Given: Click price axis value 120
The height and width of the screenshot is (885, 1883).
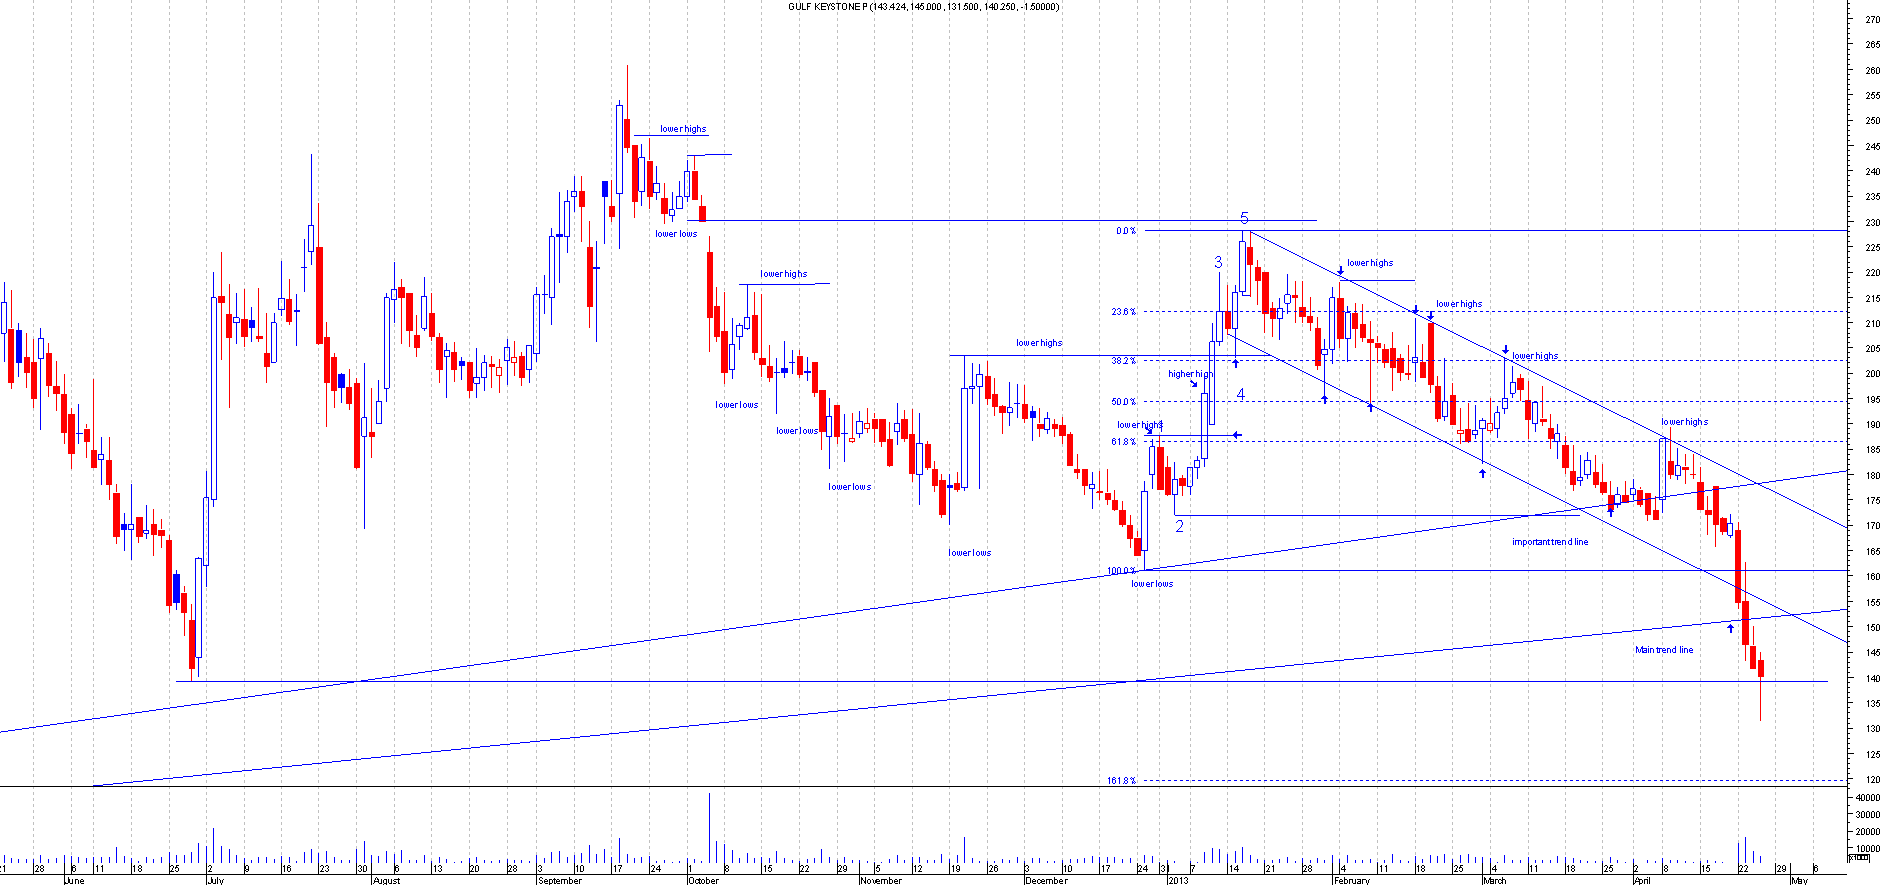Looking at the screenshot, I should click(1872, 780).
